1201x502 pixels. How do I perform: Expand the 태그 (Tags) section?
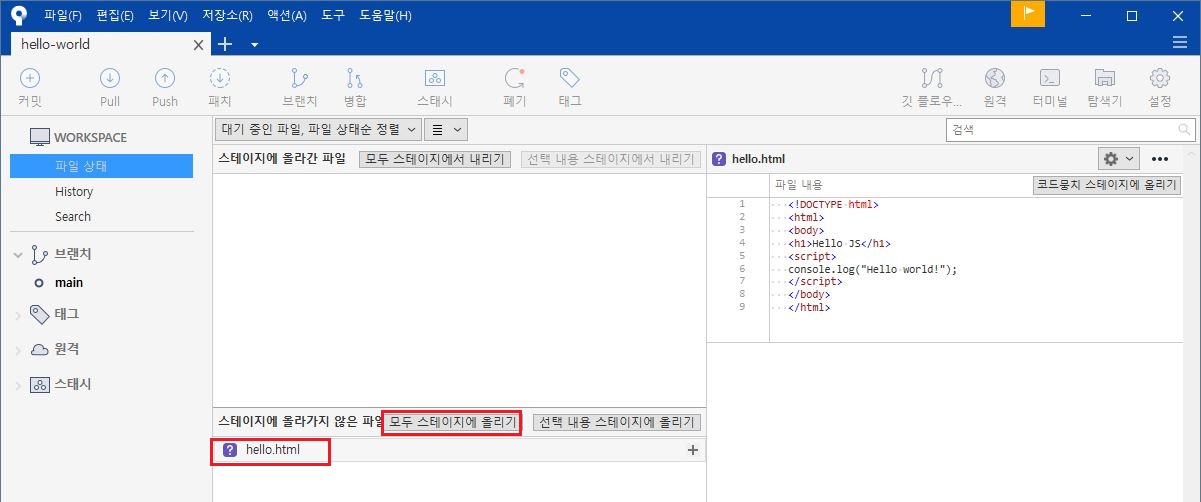pyautogui.click(x=18, y=316)
